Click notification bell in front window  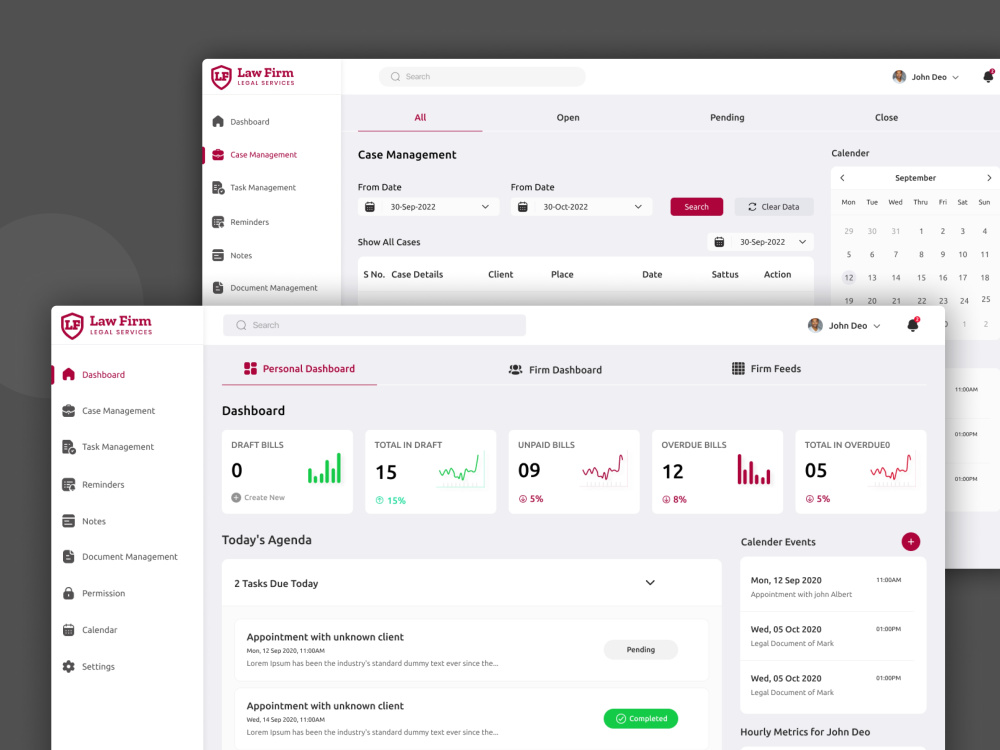[x=913, y=325]
